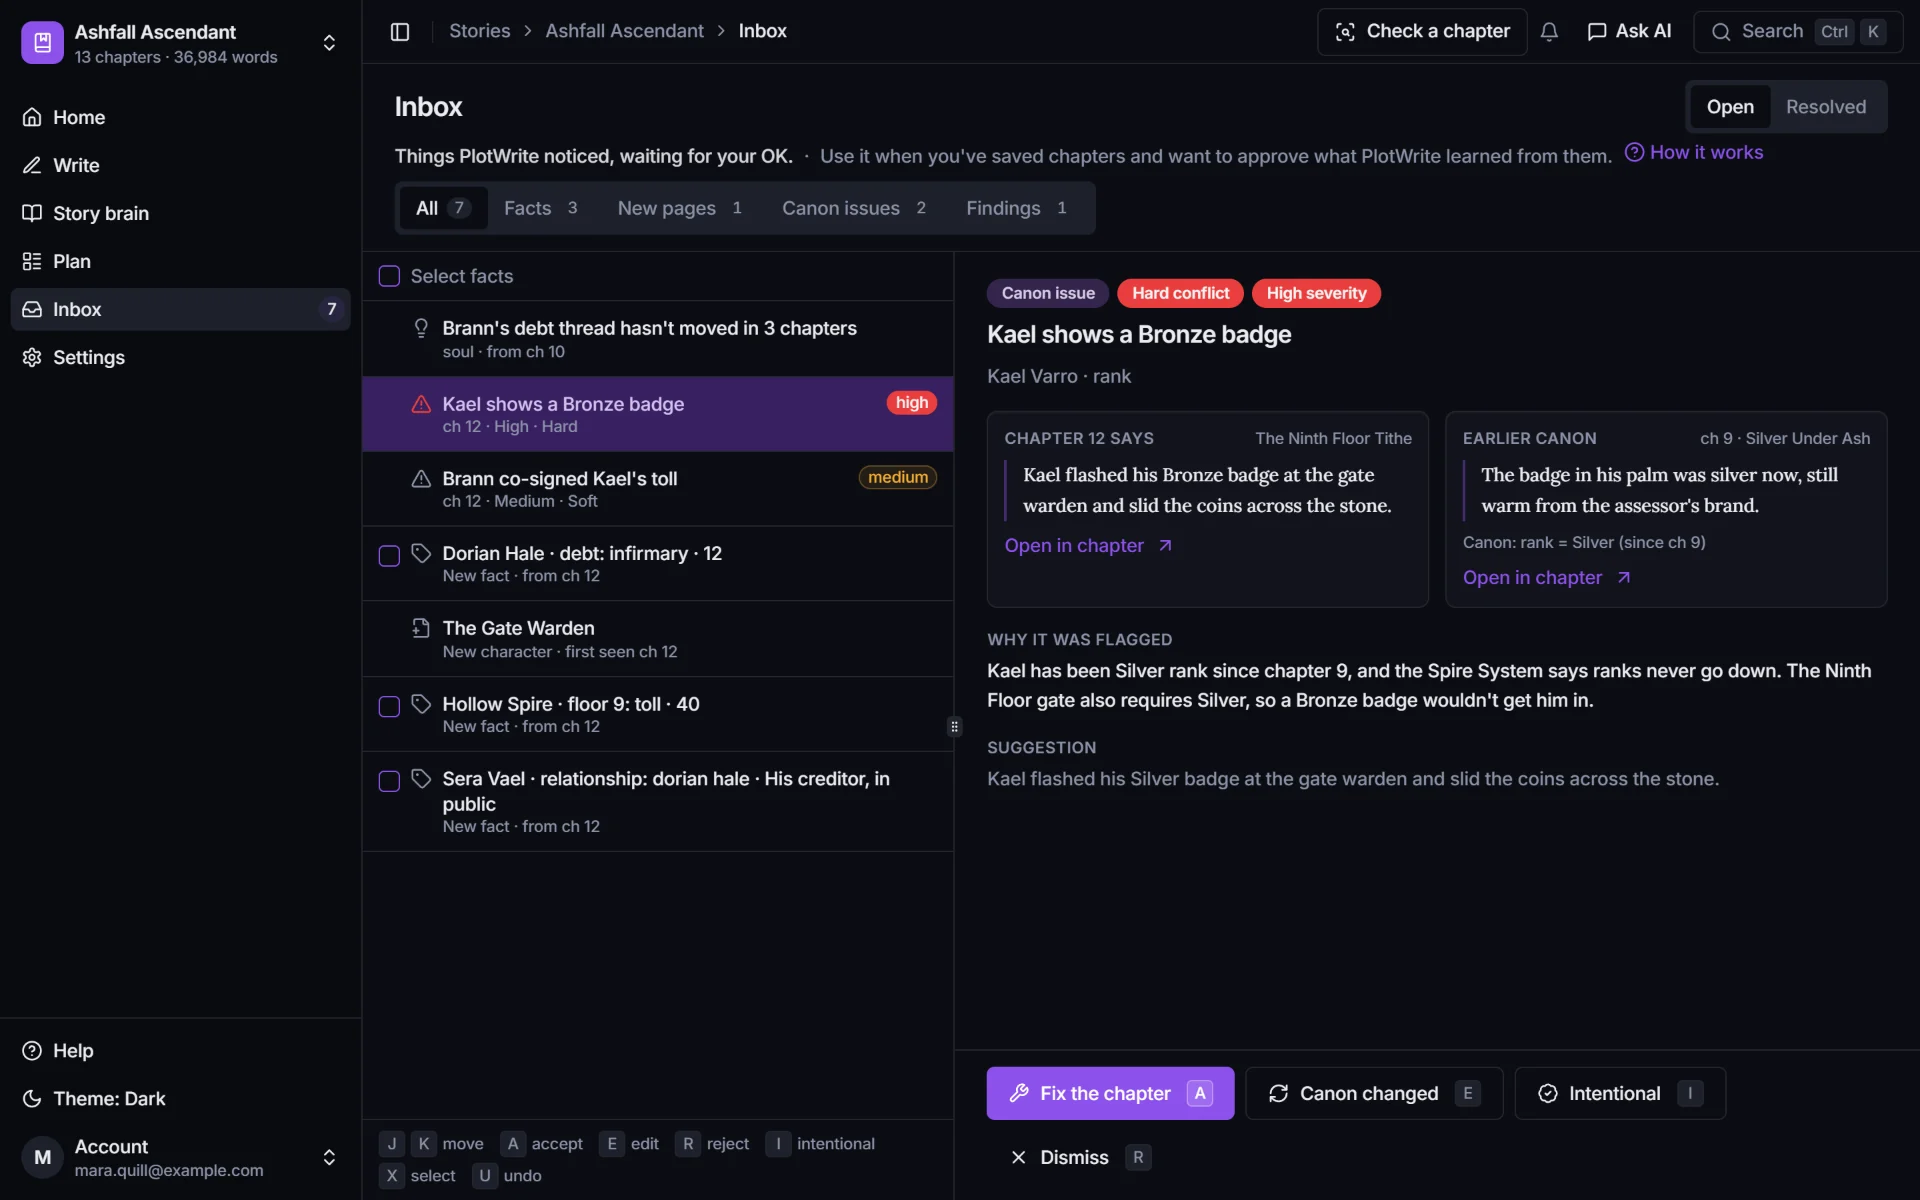
Task: Mark the issue as Intentional
Action: (x=1620, y=1093)
